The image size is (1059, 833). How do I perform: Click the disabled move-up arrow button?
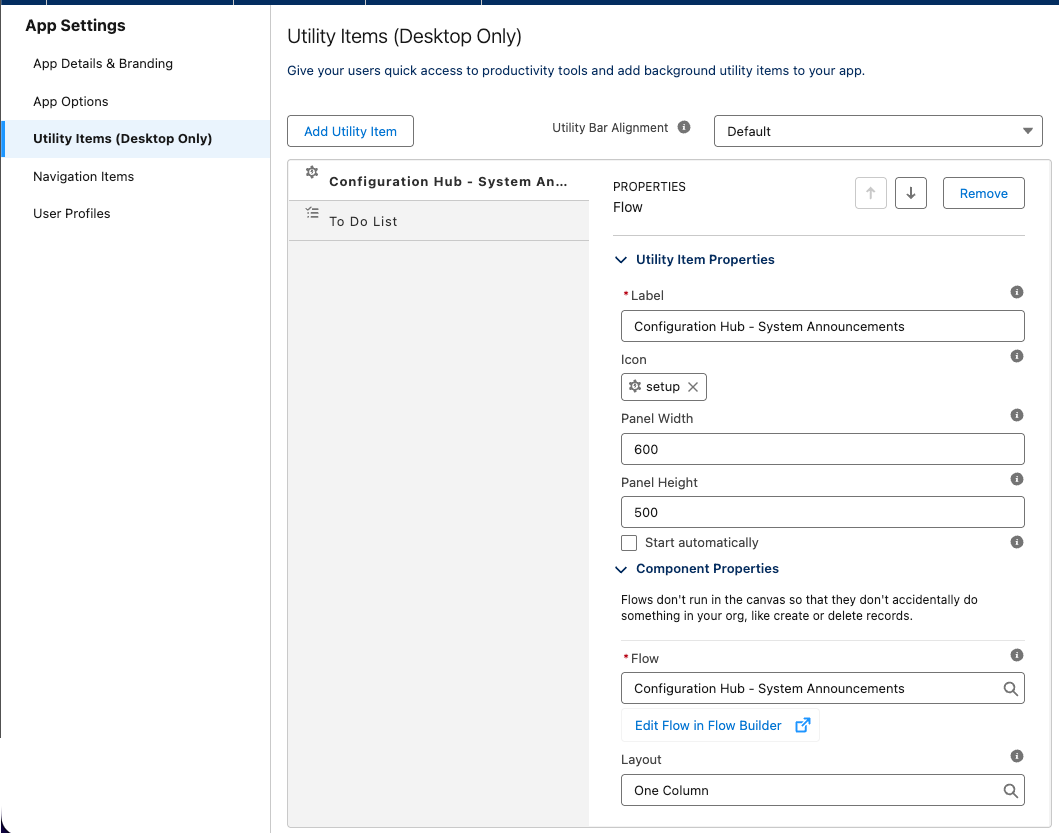tap(870, 193)
